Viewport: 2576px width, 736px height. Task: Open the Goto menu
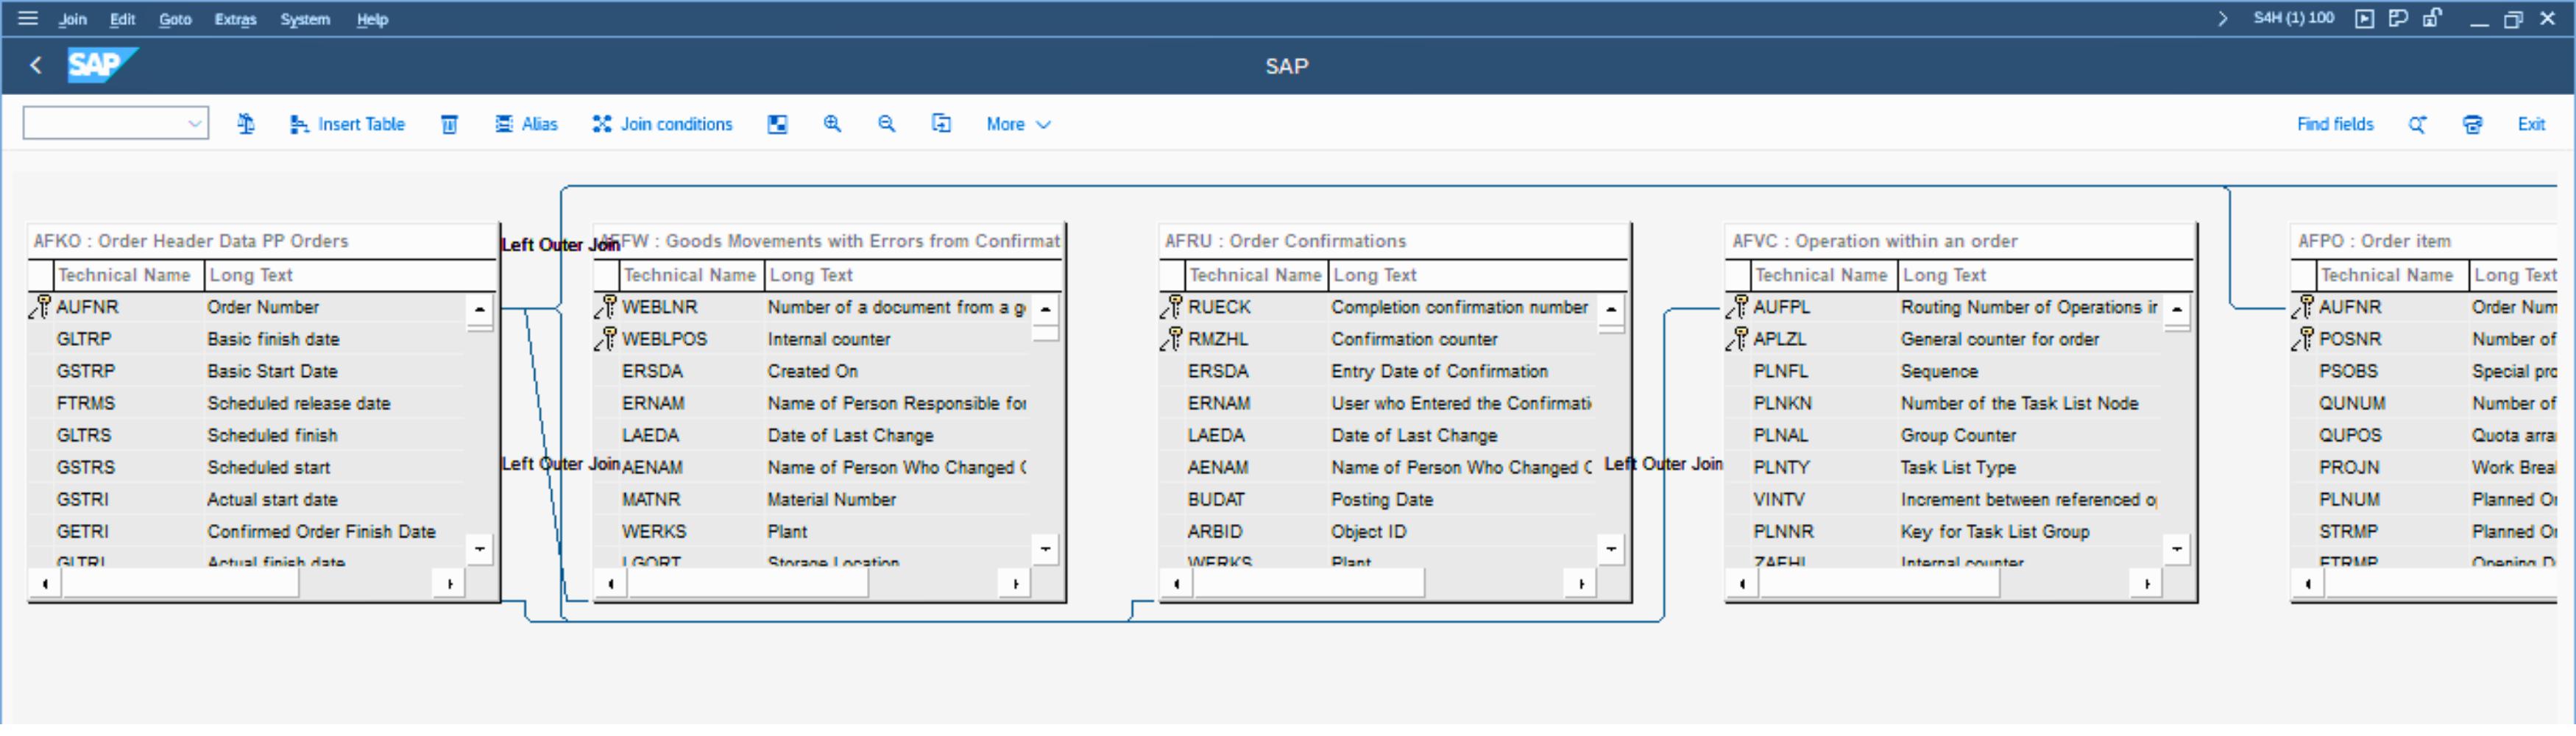175,19
